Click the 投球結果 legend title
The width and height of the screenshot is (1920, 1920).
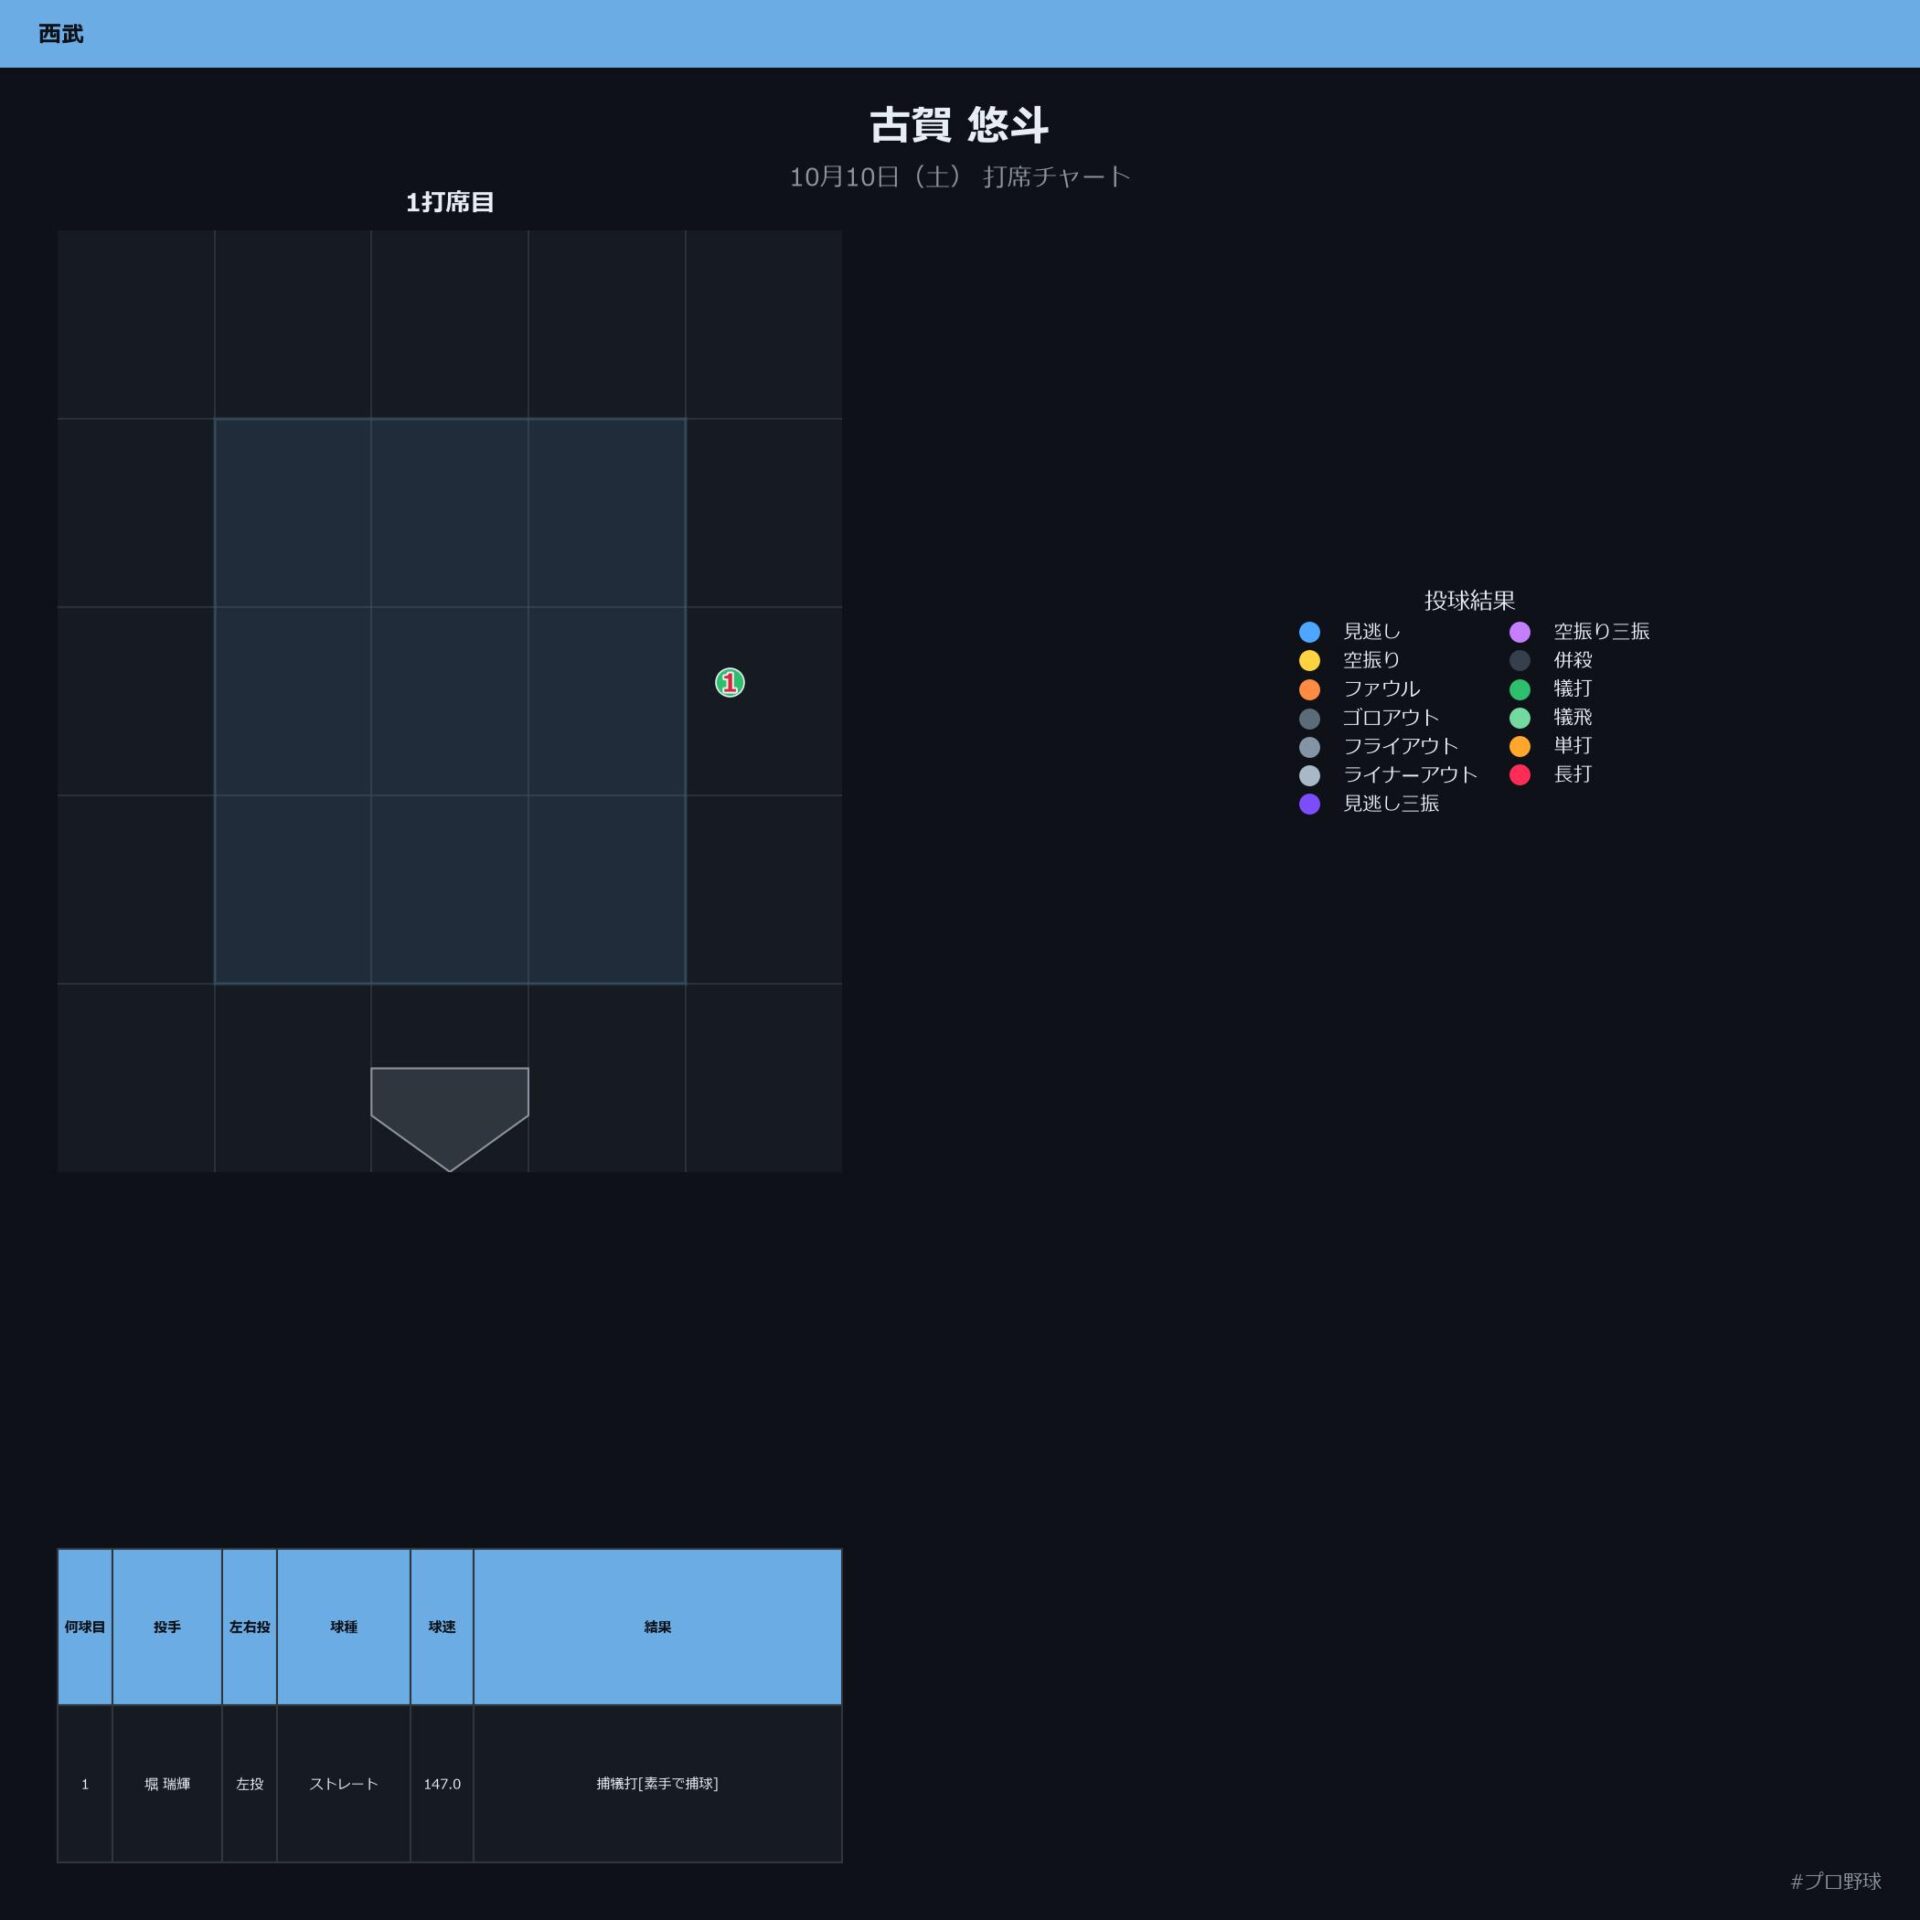(1469, 600)
